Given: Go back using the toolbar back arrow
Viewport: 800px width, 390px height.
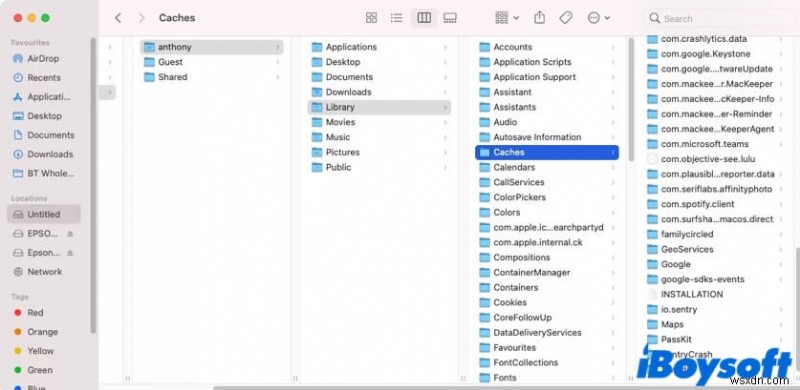Looking at the screenshot, I should pos(118,18).
